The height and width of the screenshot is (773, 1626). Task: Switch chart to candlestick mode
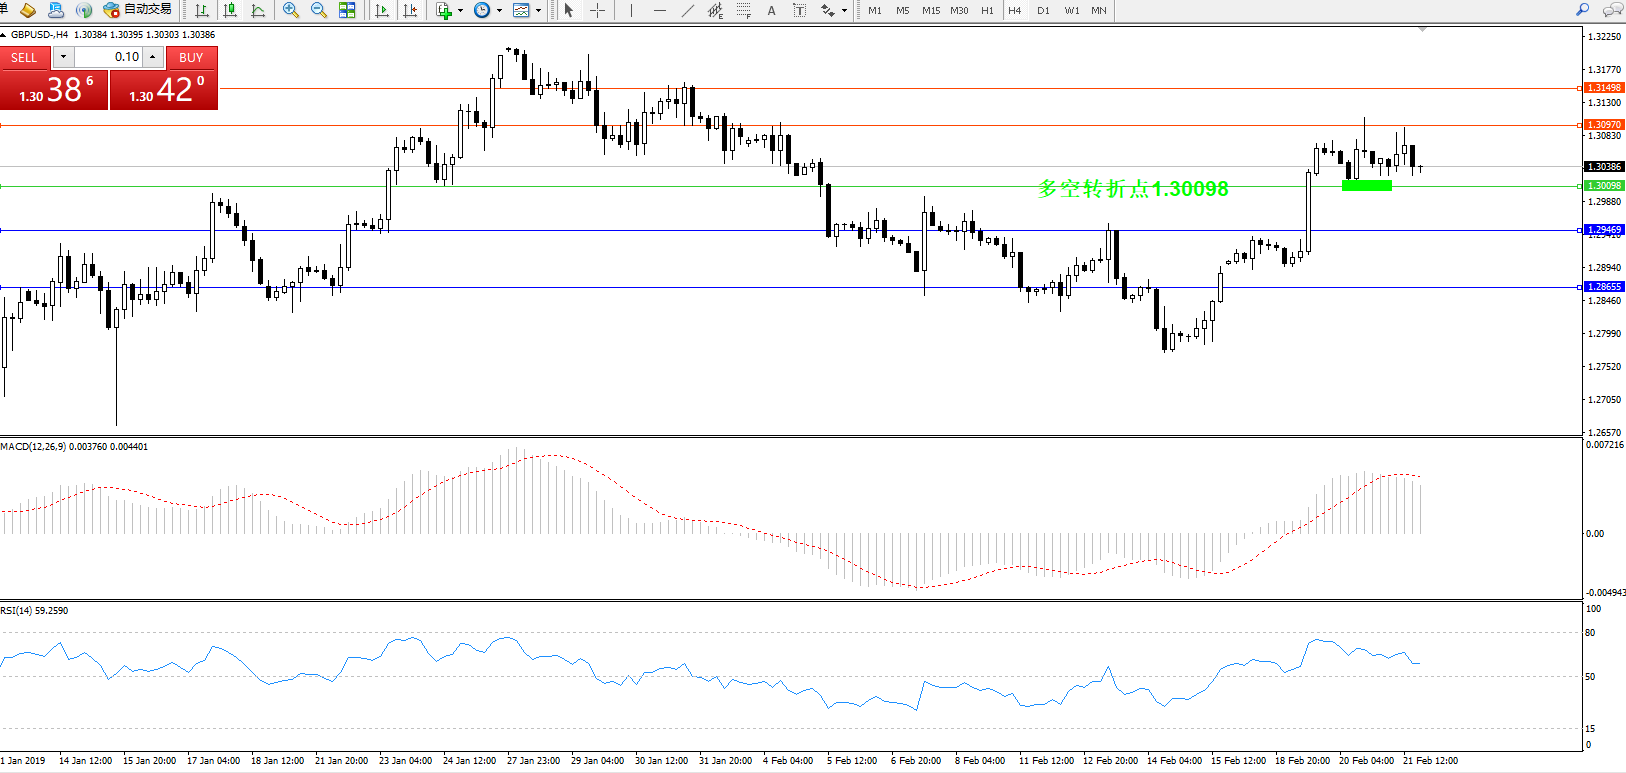(230, 10)
